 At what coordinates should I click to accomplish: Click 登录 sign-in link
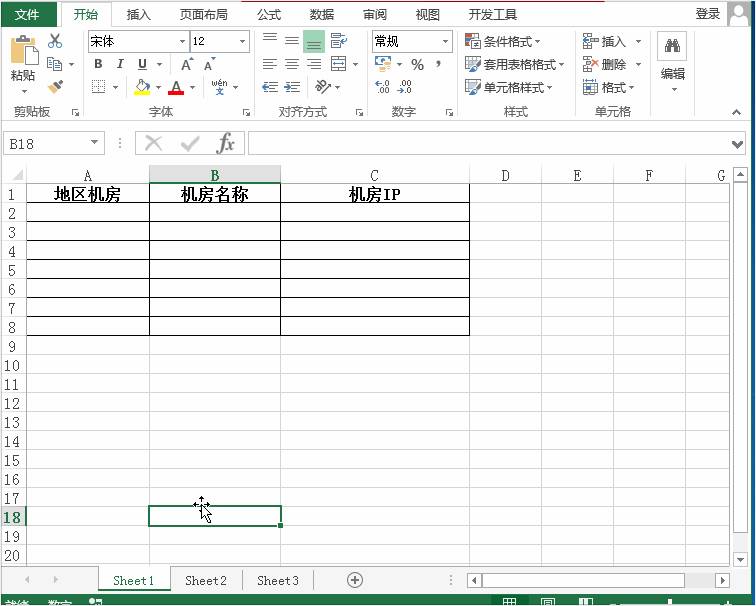(x=708, y=13)
